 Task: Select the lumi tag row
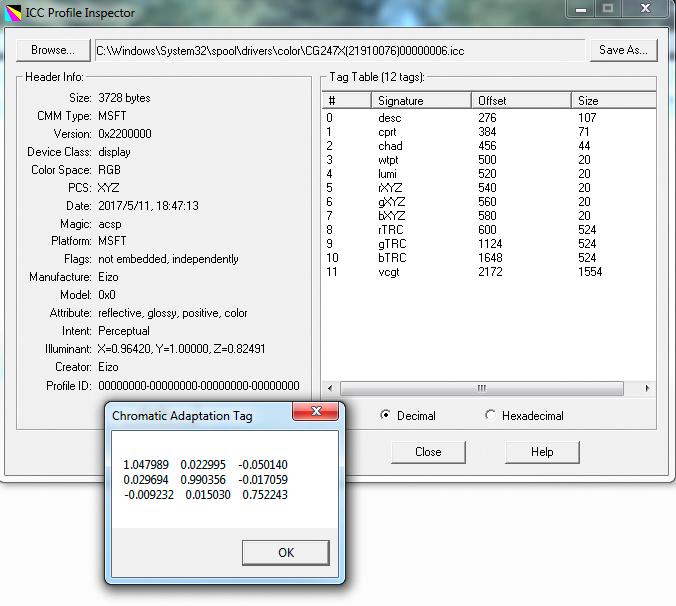pos(489,174)
